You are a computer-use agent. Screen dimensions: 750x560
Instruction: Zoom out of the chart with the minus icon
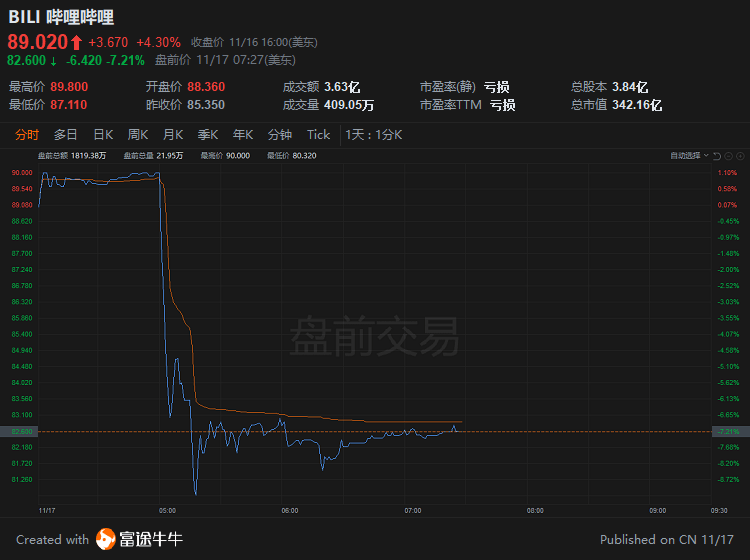(x=728, y=156)
